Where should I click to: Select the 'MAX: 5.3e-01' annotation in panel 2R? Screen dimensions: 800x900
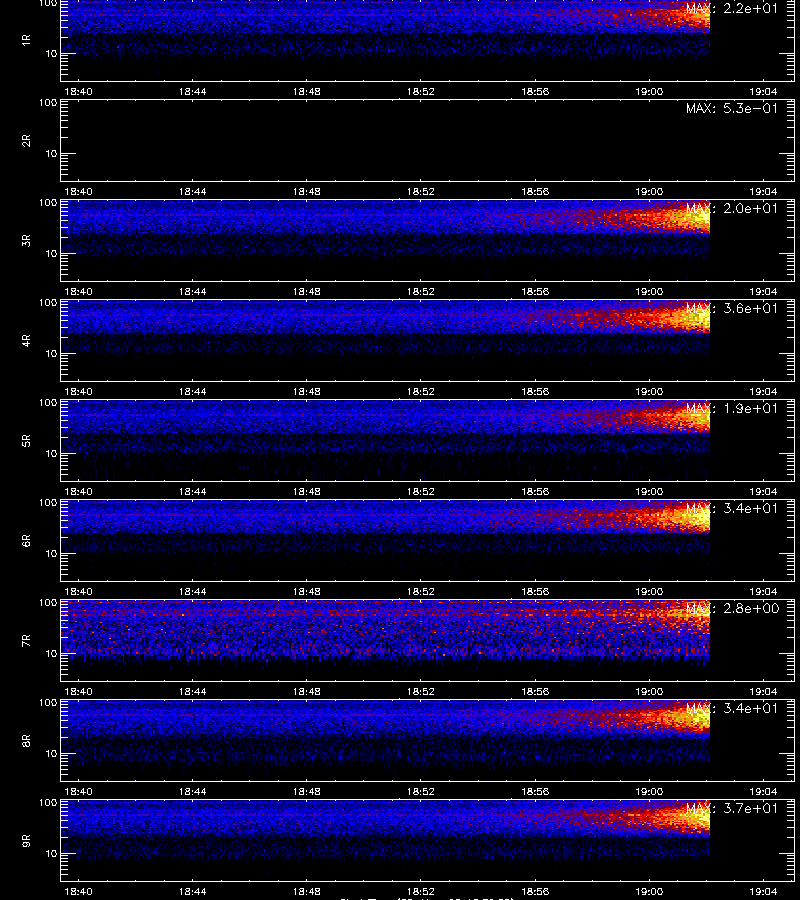tap(732, 108)
